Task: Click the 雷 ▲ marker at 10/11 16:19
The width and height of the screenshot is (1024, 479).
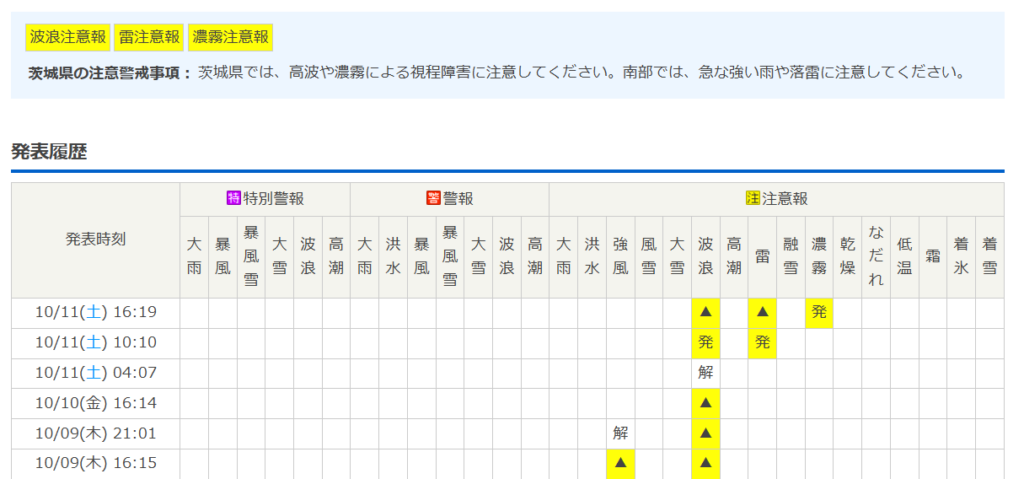Action: (762, 312)
